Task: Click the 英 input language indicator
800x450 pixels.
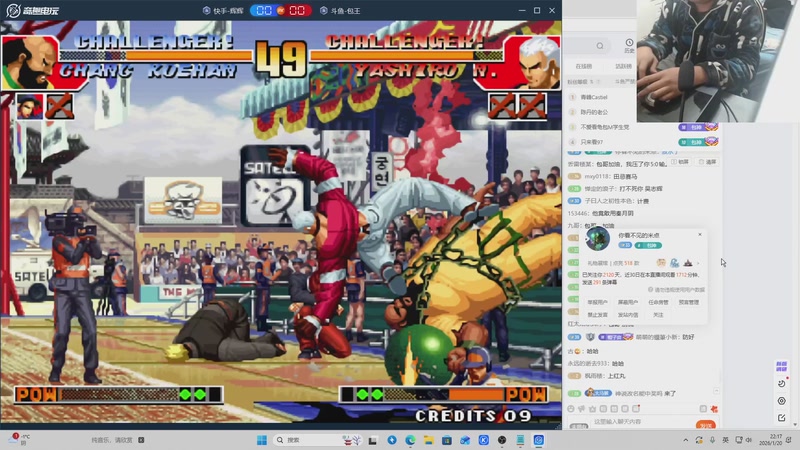Action: (x=725, y=440)
